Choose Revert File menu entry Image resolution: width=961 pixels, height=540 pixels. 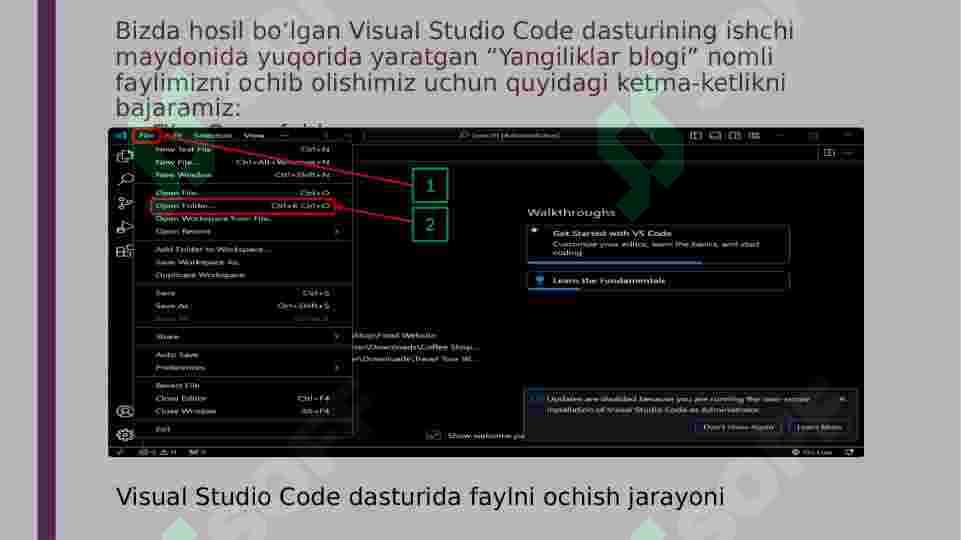tap(243, 386)
